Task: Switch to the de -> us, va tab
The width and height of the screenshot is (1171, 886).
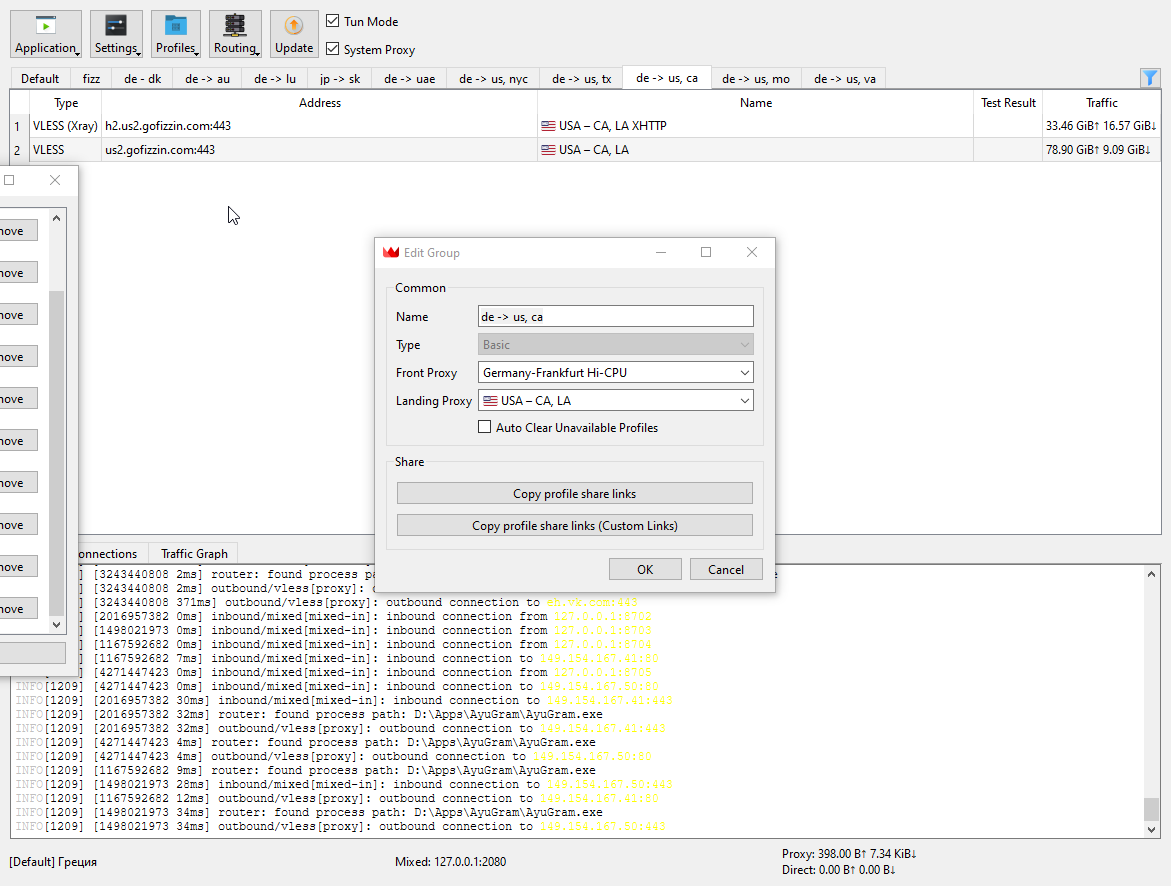Action: [x=845, y=78]
